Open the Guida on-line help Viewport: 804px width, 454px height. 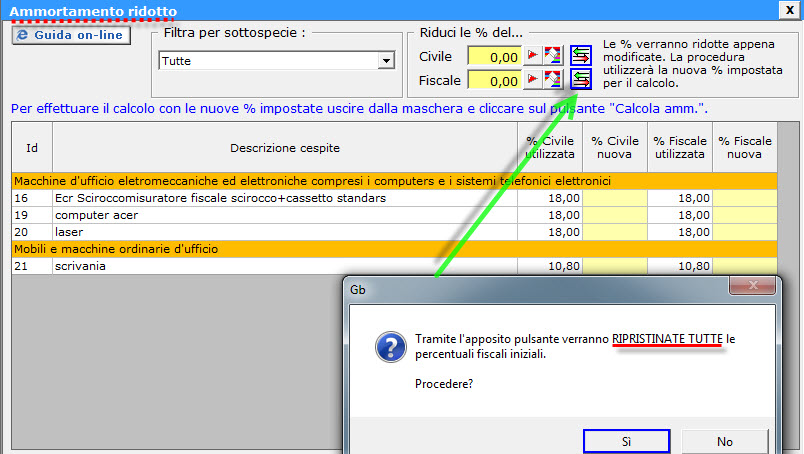(x=69, y=36)
